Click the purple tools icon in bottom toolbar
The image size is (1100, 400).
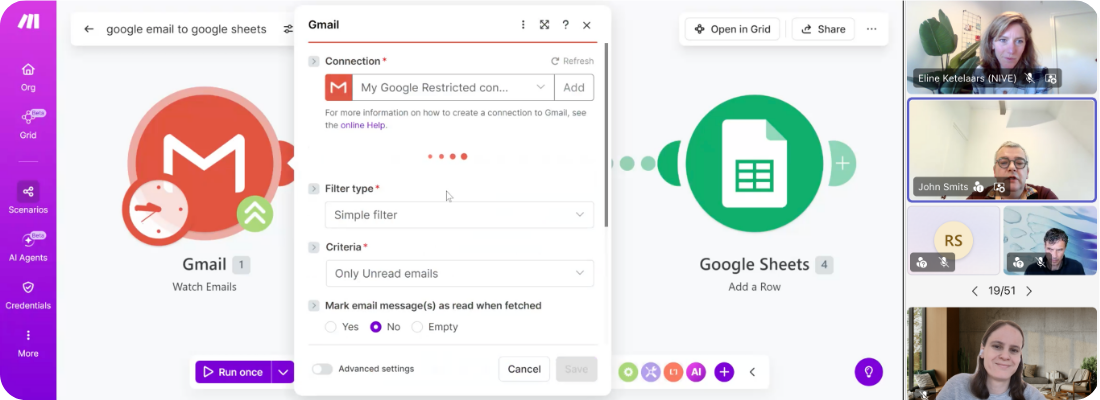pyautogui.click(x=650, y=372)
